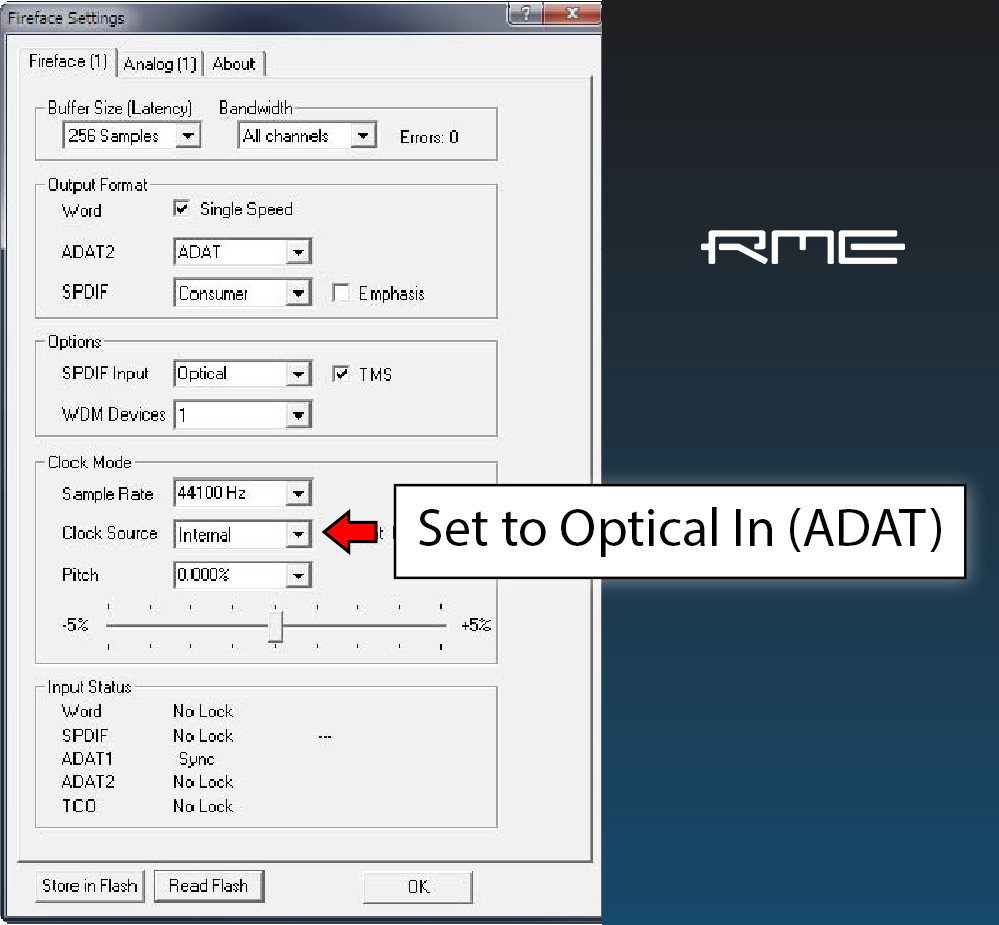999x925 pixels.
Task: Open the Bandwidth All channels dropdown
Action: [x=363, y=136]
